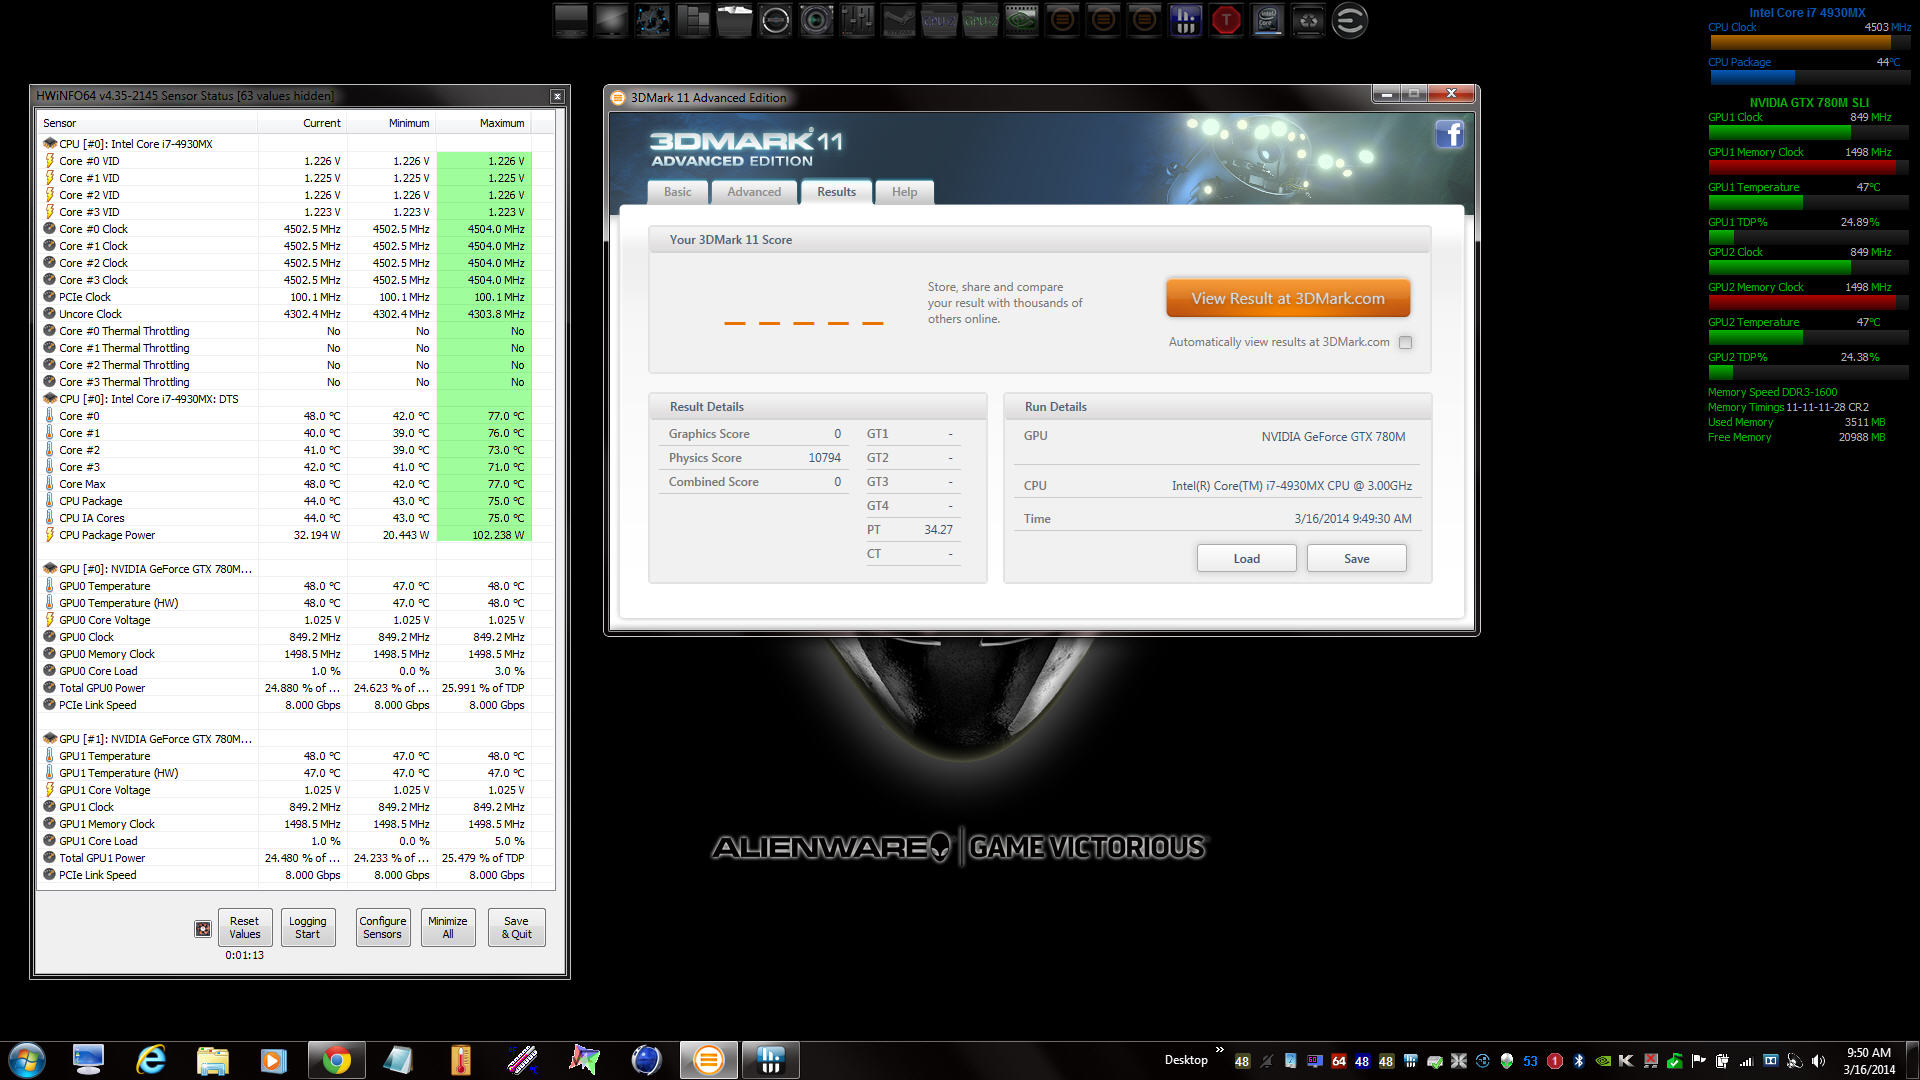The width and height of the screenshot is (1920, 1080).
Task: Switch to HWiNFO64 in the taskbar
Action: 771,1060
